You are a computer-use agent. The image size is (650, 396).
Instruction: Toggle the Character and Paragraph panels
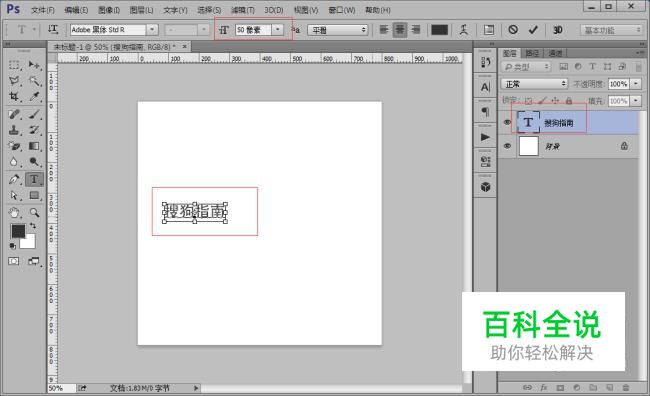(489, 30)
